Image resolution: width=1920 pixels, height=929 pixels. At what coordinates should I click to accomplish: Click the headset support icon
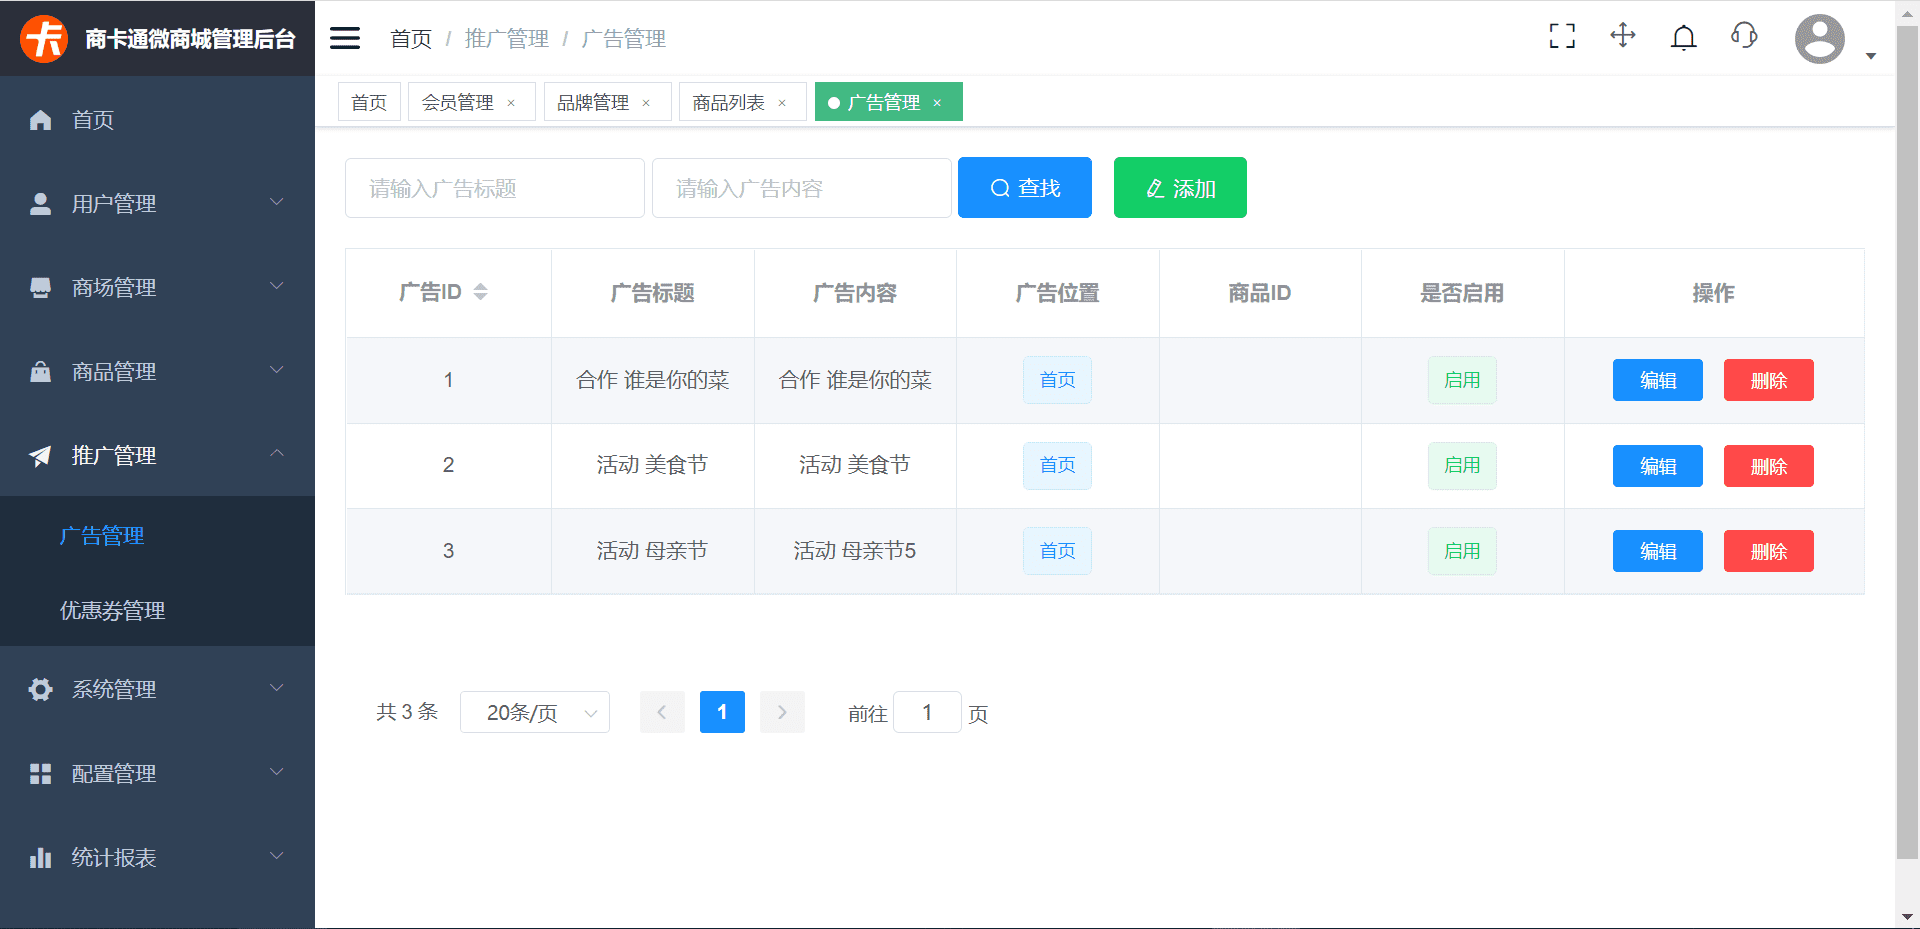point(1743,36)
